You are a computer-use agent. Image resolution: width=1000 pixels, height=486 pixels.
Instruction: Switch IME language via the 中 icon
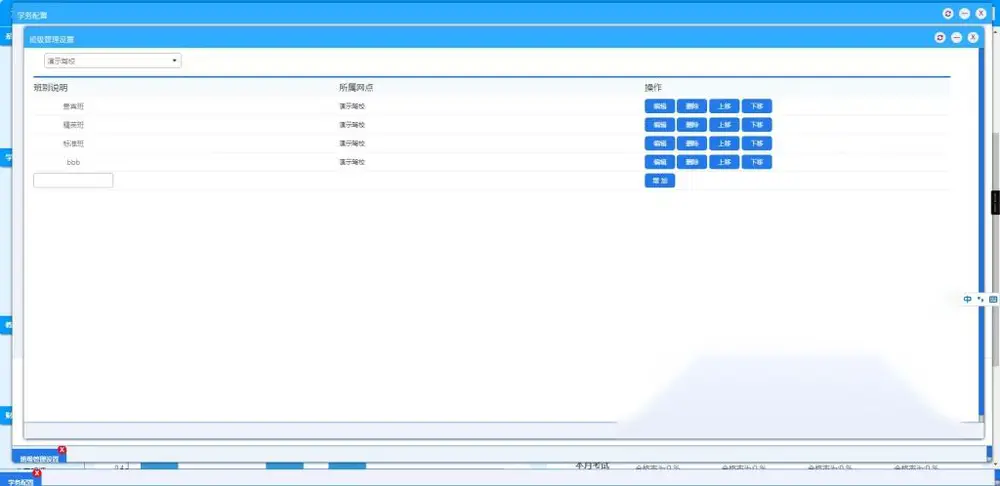tap(967, 299)
